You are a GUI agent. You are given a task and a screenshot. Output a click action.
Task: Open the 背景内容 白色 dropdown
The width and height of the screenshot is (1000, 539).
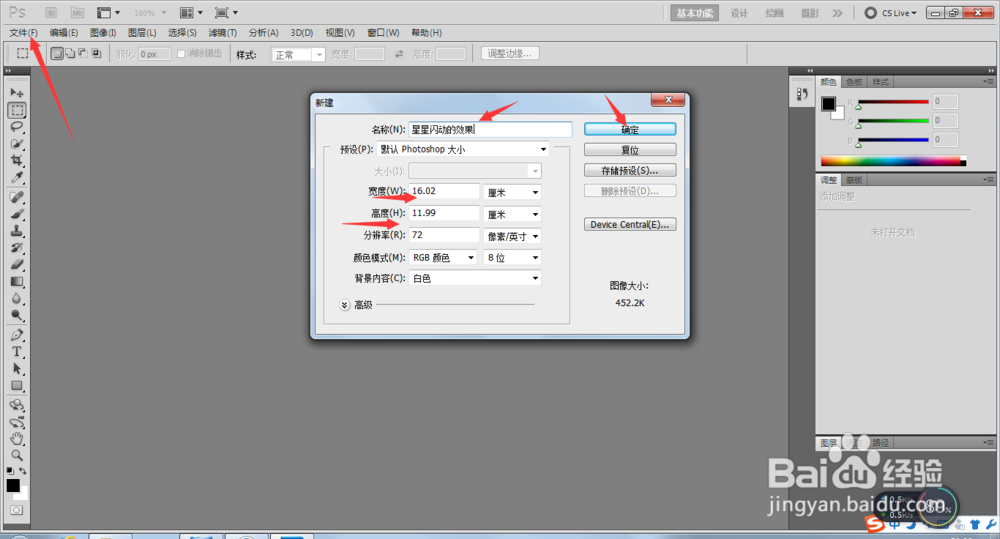point(474,278)
